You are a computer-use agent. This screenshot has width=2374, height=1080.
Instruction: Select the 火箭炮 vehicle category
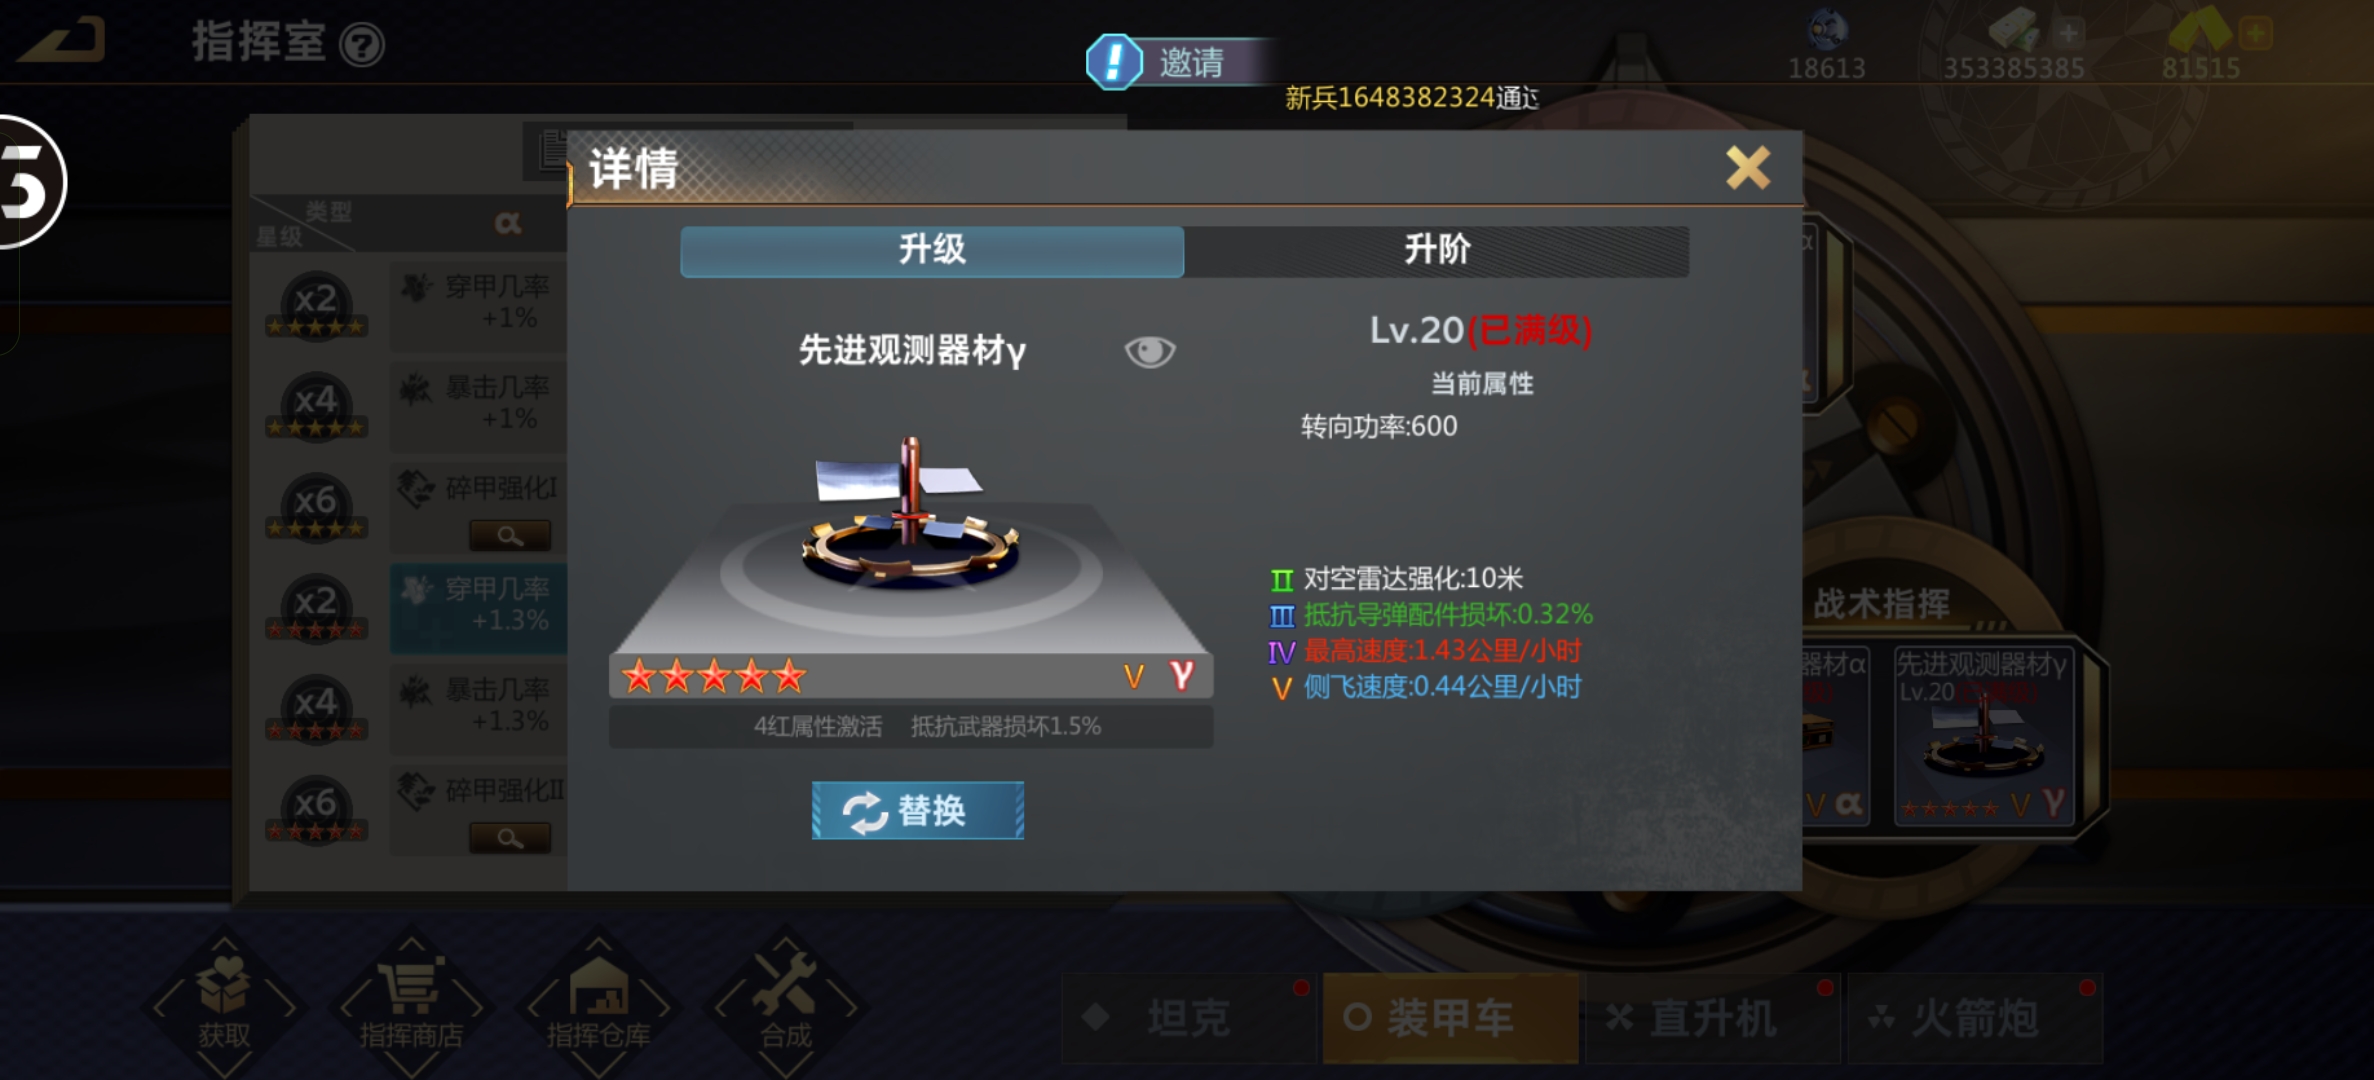(x=1975, y=1018)
